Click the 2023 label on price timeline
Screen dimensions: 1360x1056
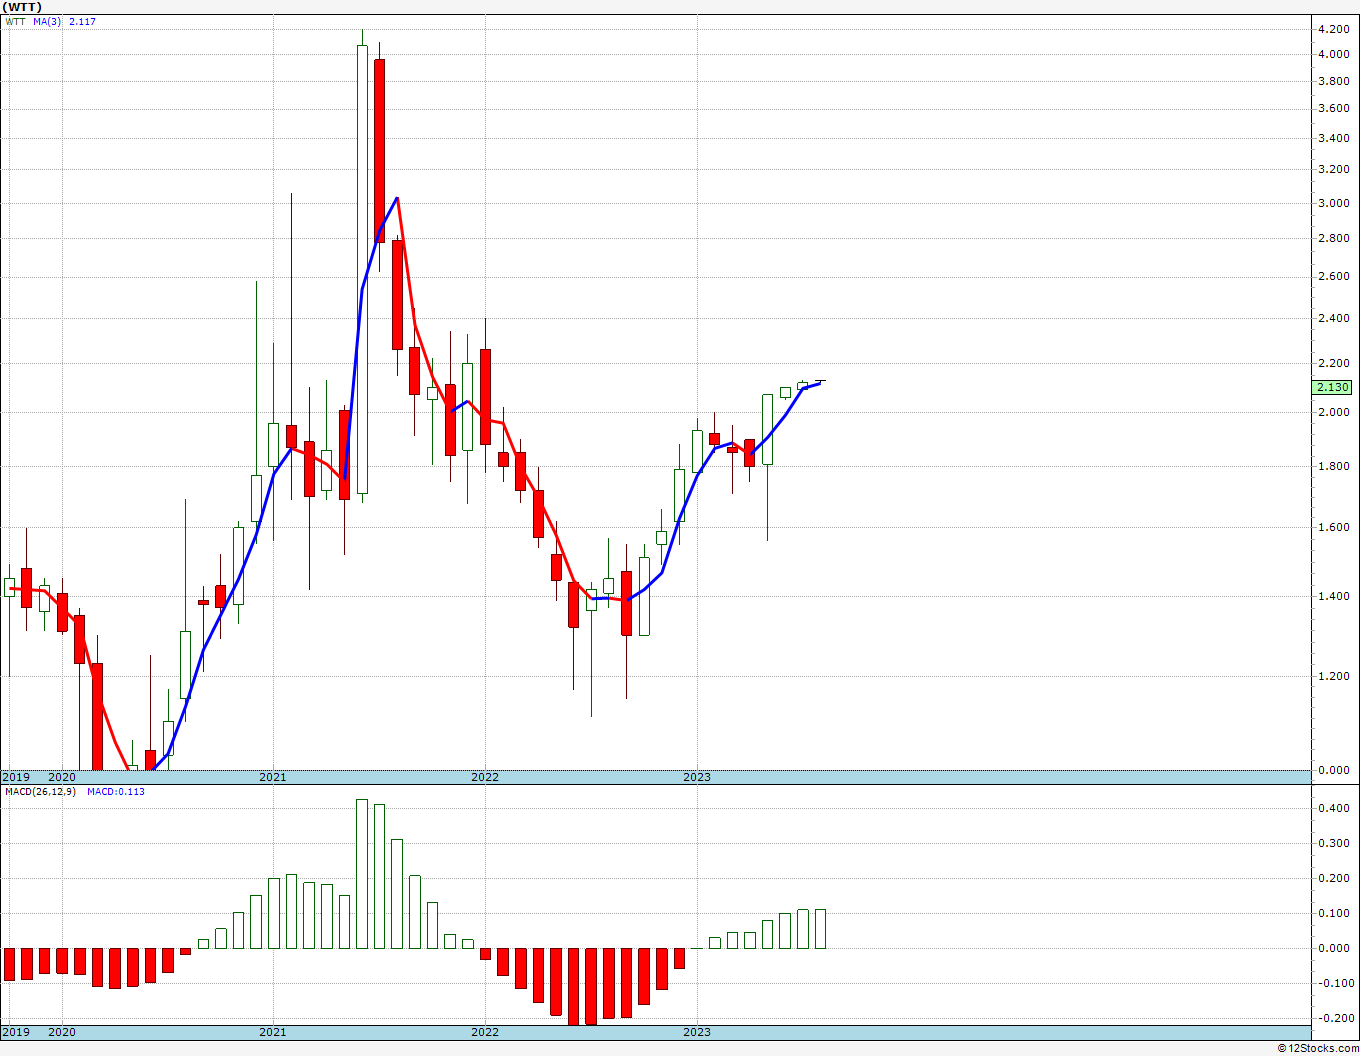pos(697,777)
